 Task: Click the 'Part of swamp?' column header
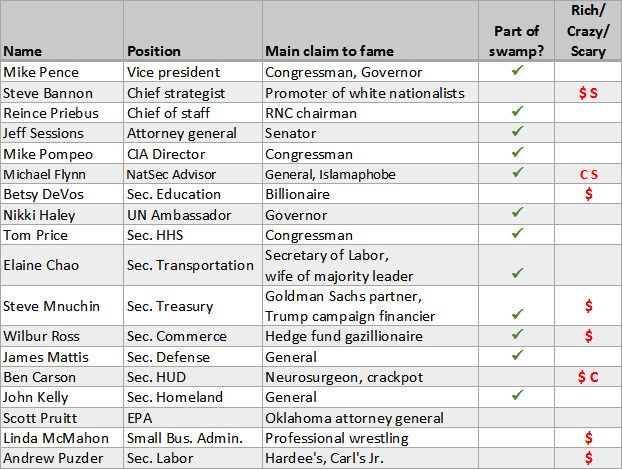[x=516, y=41]
